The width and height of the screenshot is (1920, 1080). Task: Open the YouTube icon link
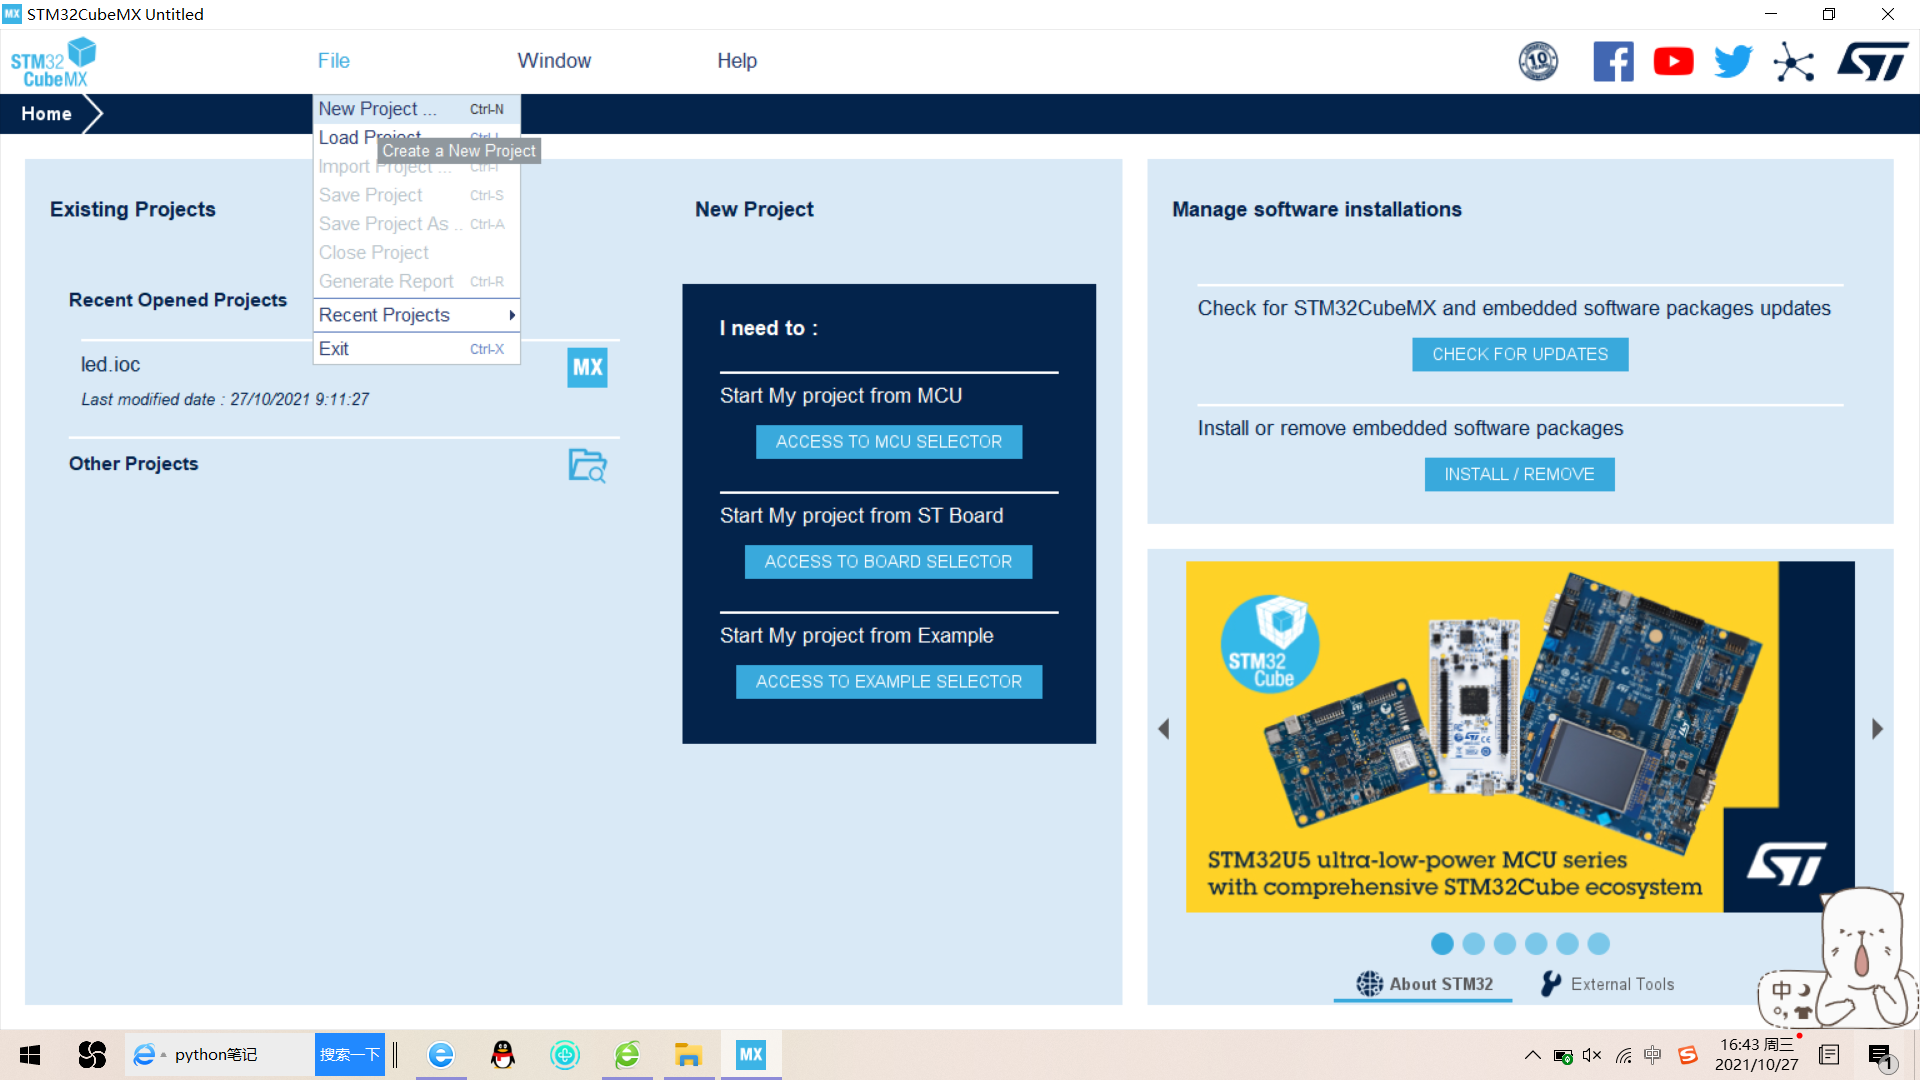1673,62
